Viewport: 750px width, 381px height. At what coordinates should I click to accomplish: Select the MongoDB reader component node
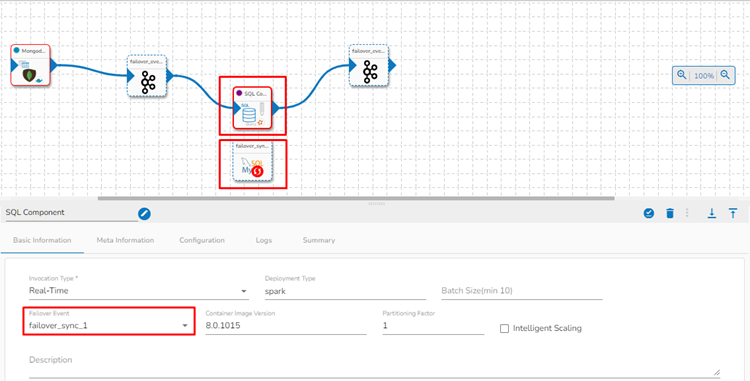[x=31, y=65]
